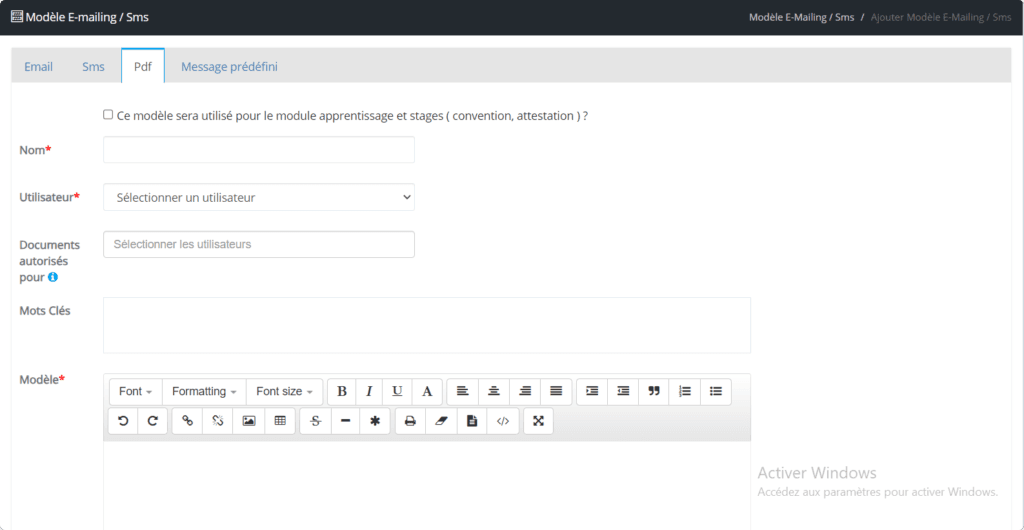
Task: Insert an image in editor
Action: pos(249,422)
